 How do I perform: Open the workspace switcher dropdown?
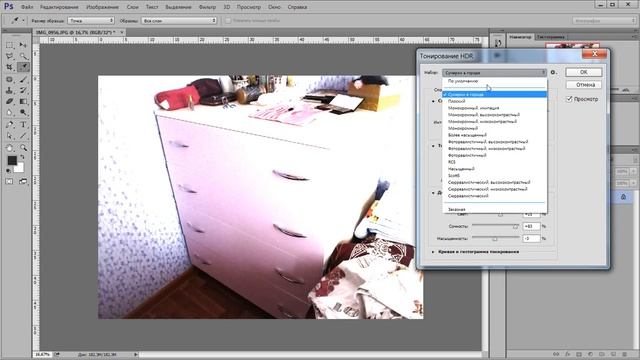(x=604, y=20)
